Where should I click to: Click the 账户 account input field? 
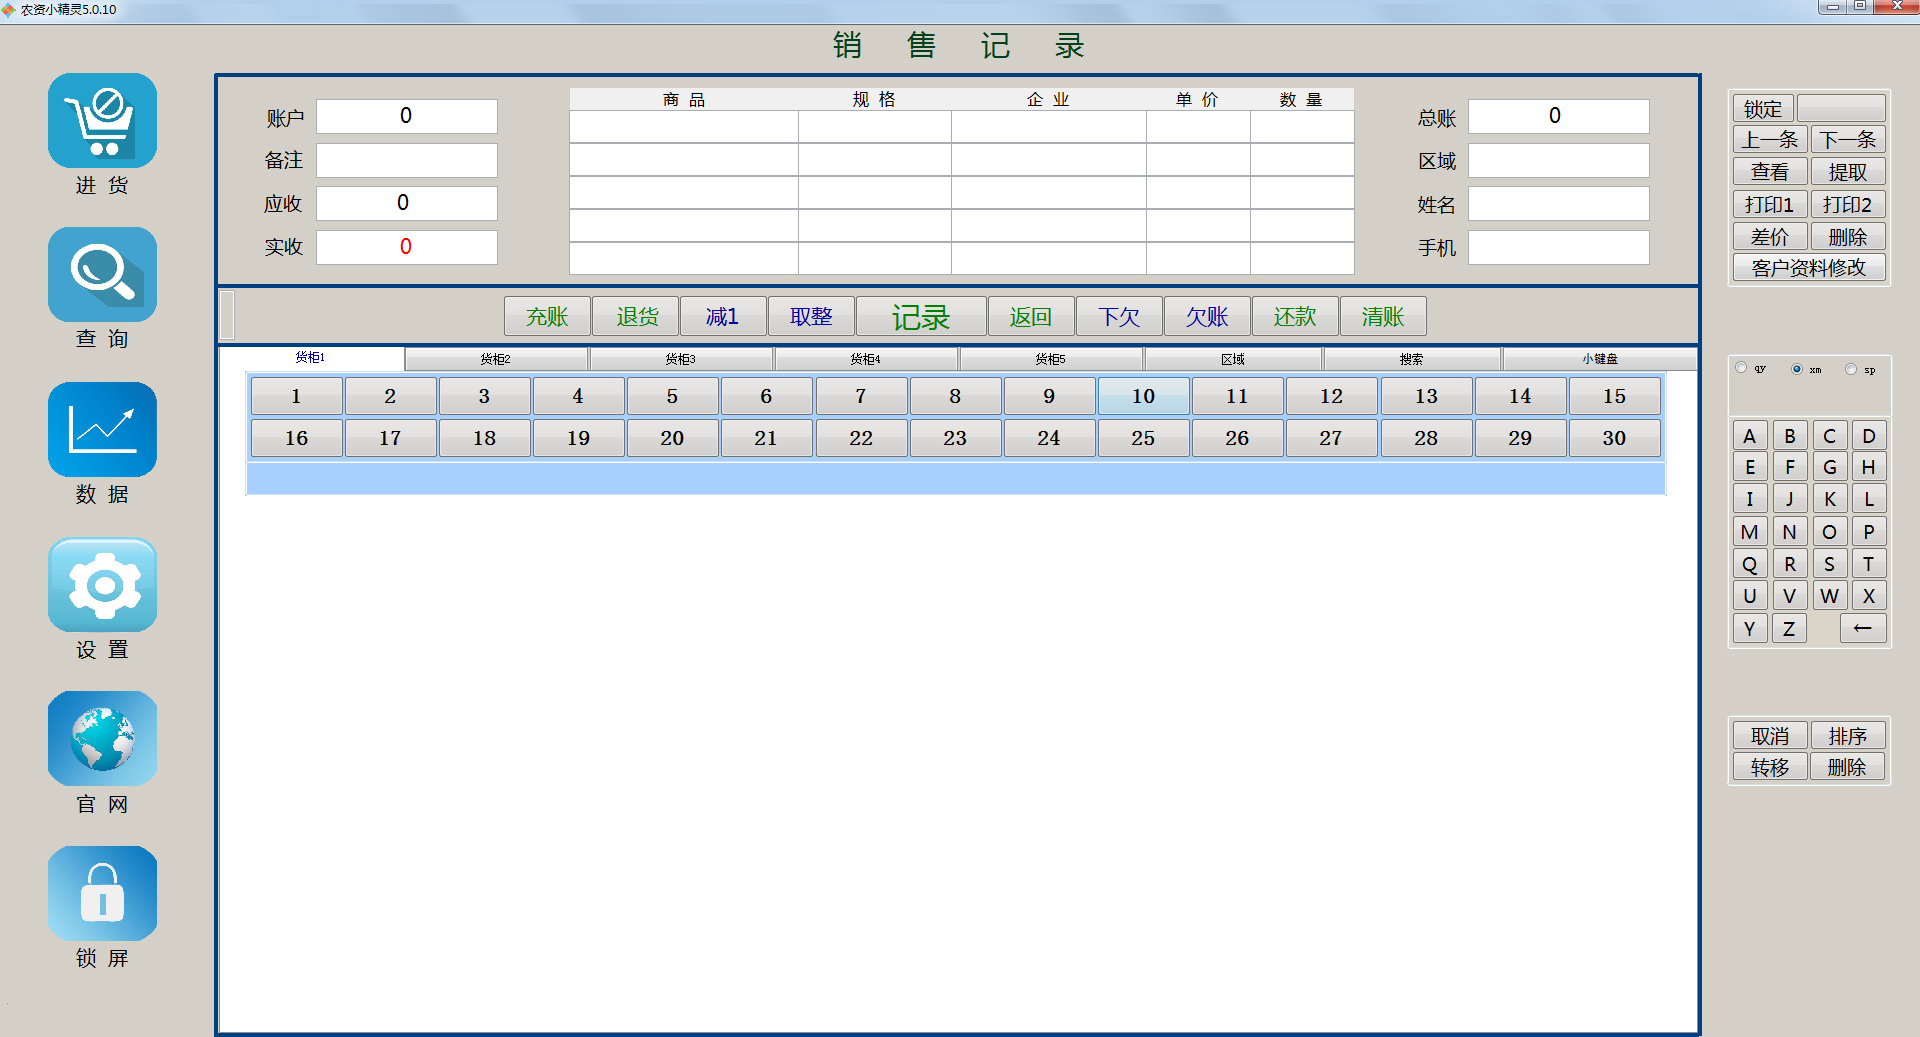407,116
